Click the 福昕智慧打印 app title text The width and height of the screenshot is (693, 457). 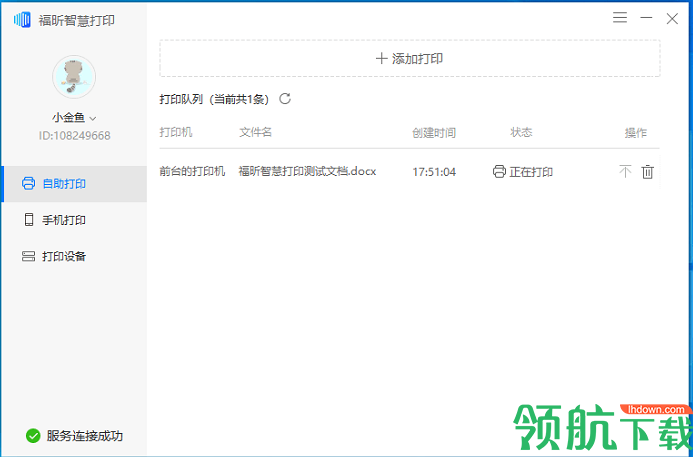pos(77,20)
